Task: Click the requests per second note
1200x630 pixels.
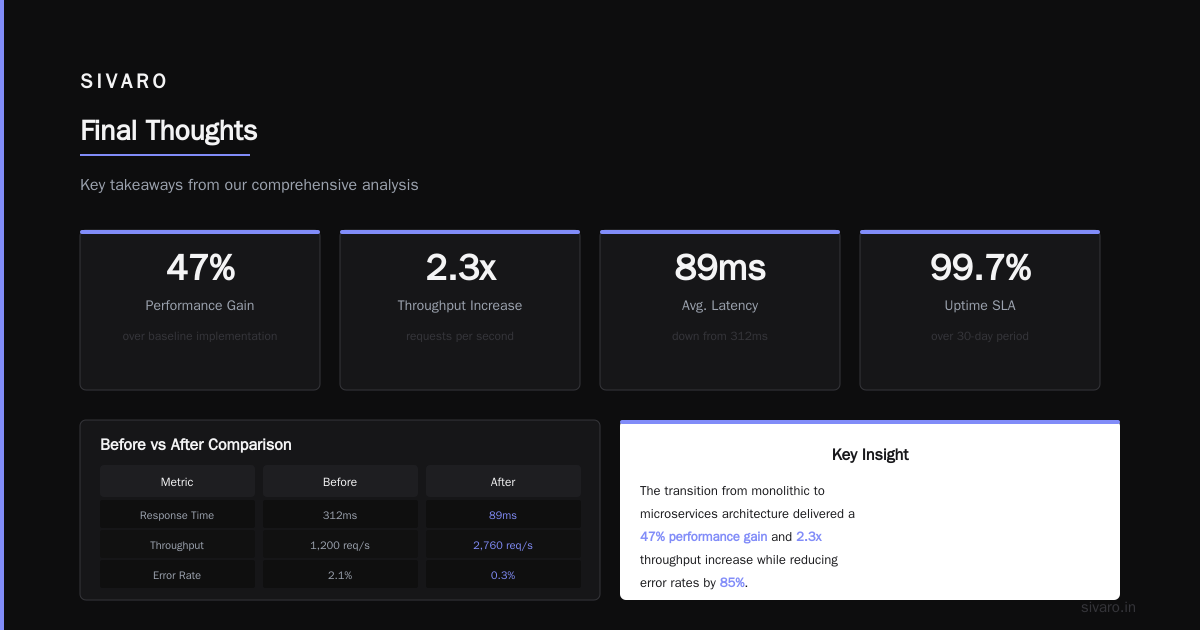Action: (460, 336)
